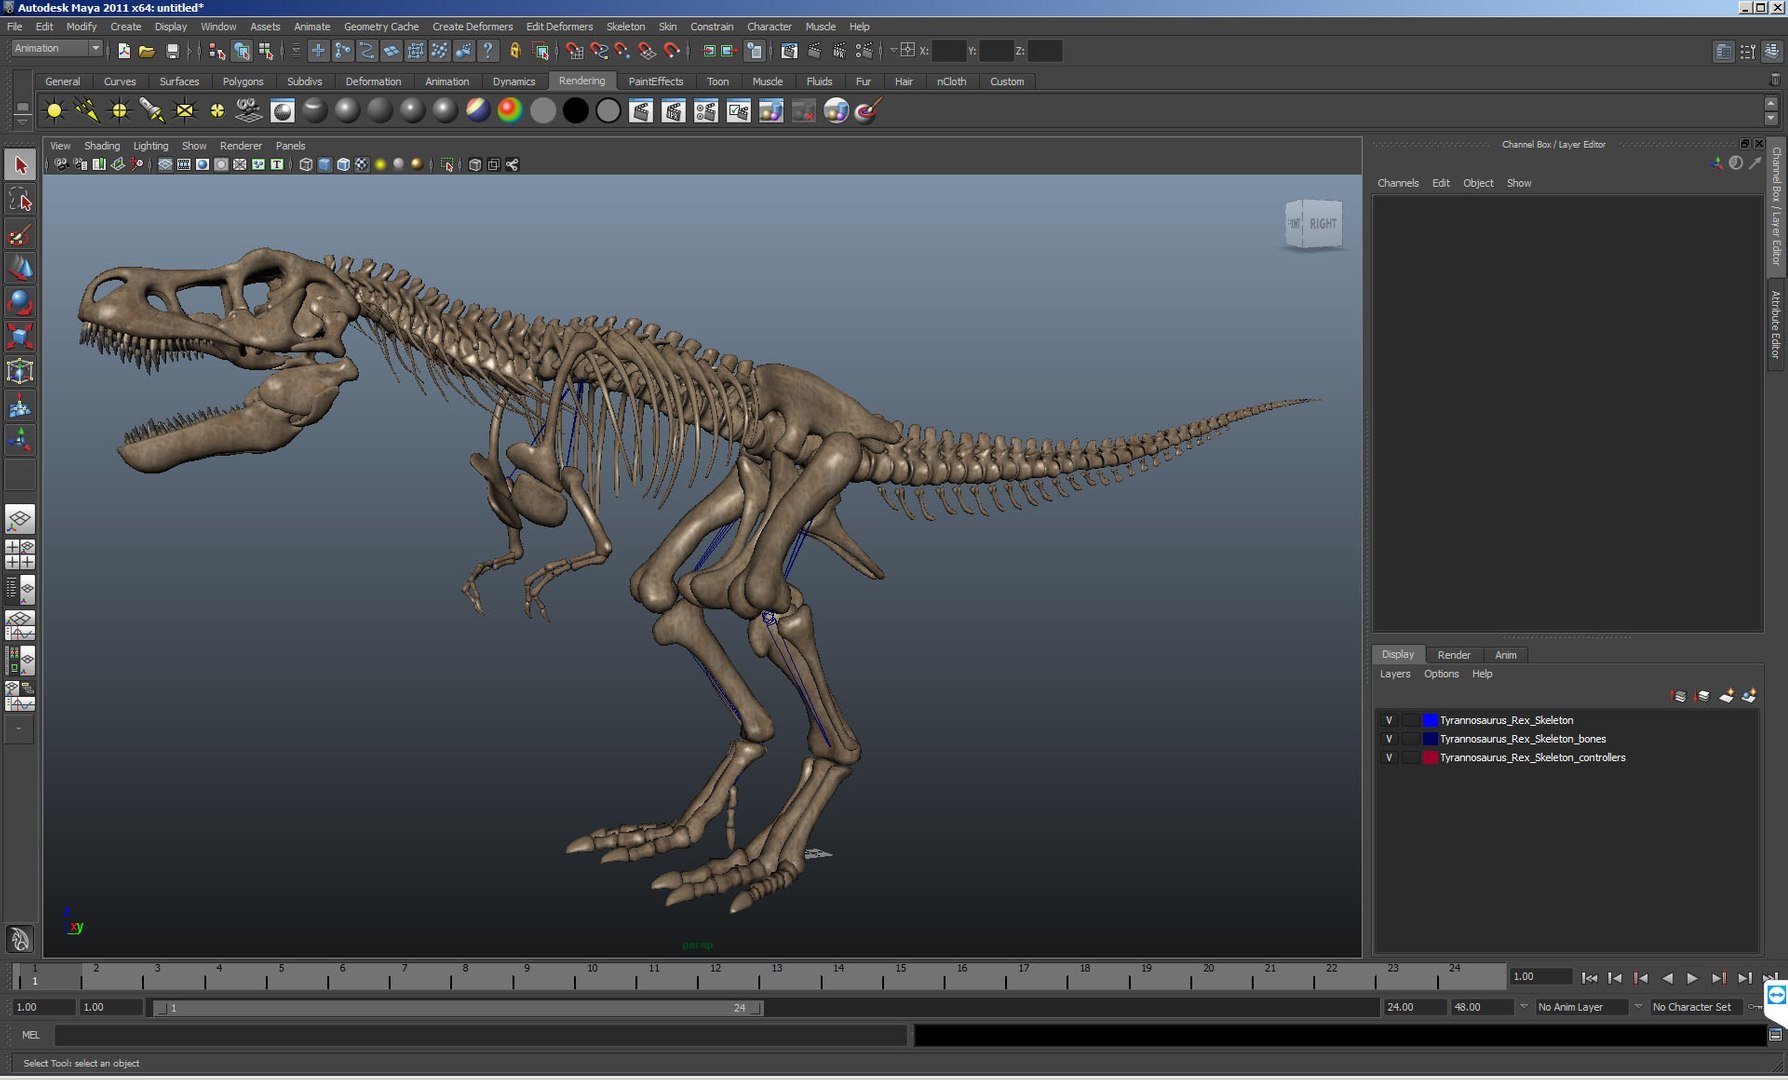Click the range slider bar handle at 24
The height and width of the screenshot is (1080, 1788).
756,1008
